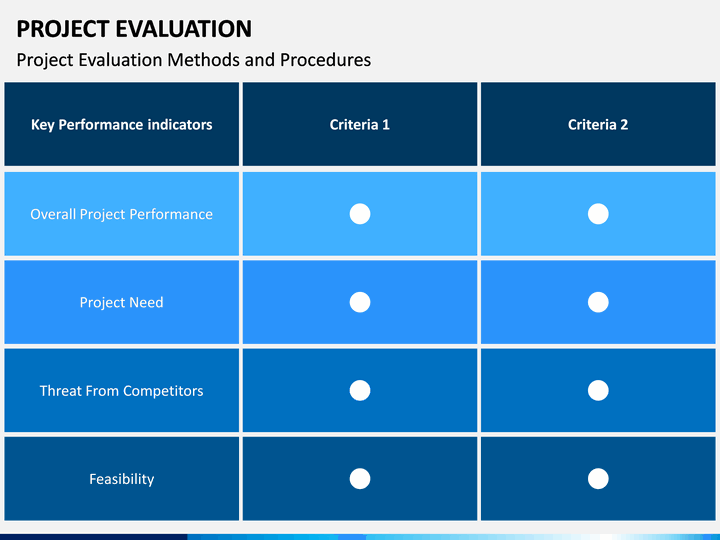Click the PROJECT EVALUATION title text

click(x=134, y=29)
